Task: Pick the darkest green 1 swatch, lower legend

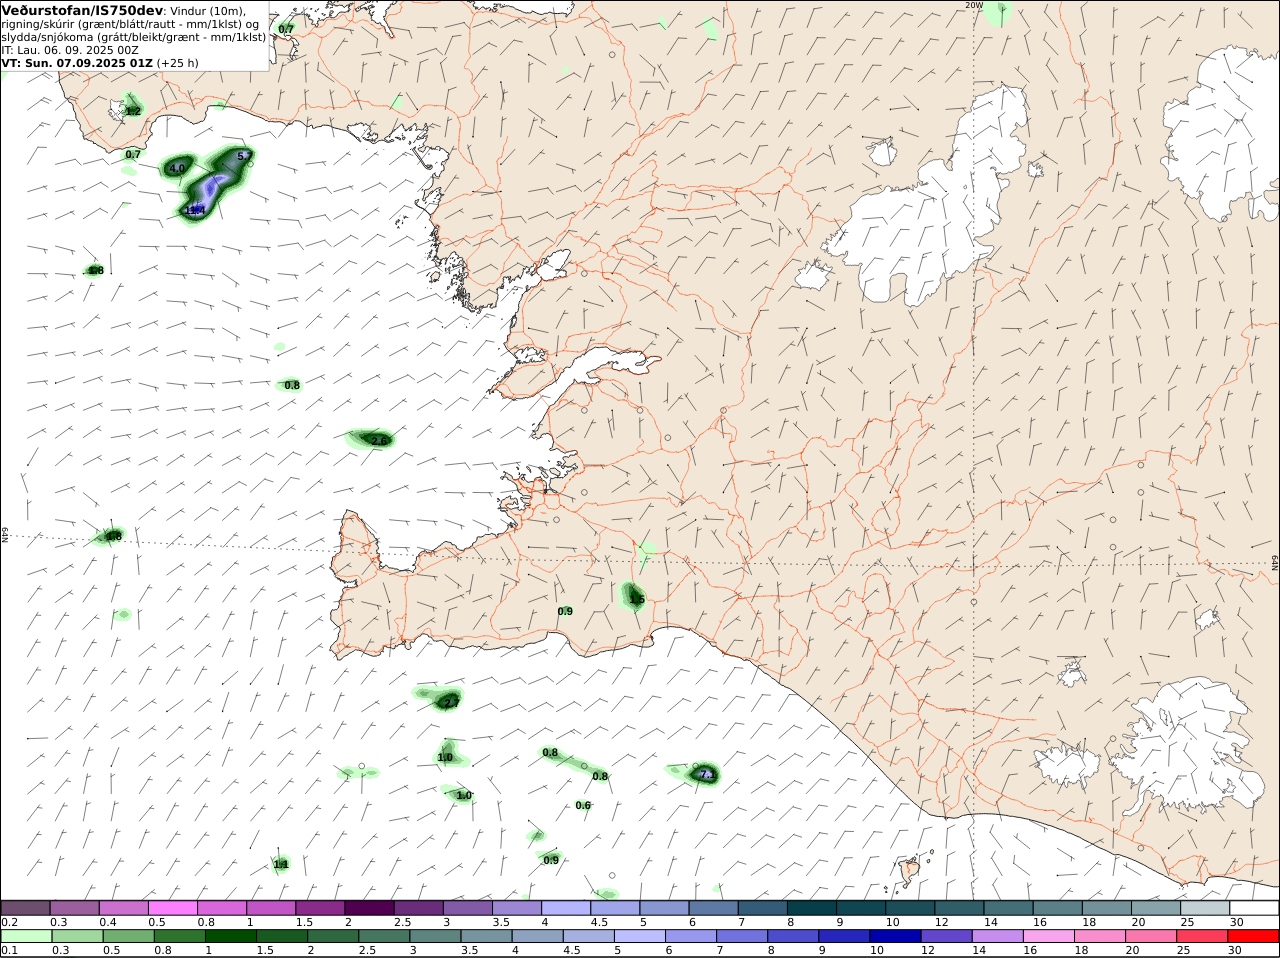Action: point(230,937)
